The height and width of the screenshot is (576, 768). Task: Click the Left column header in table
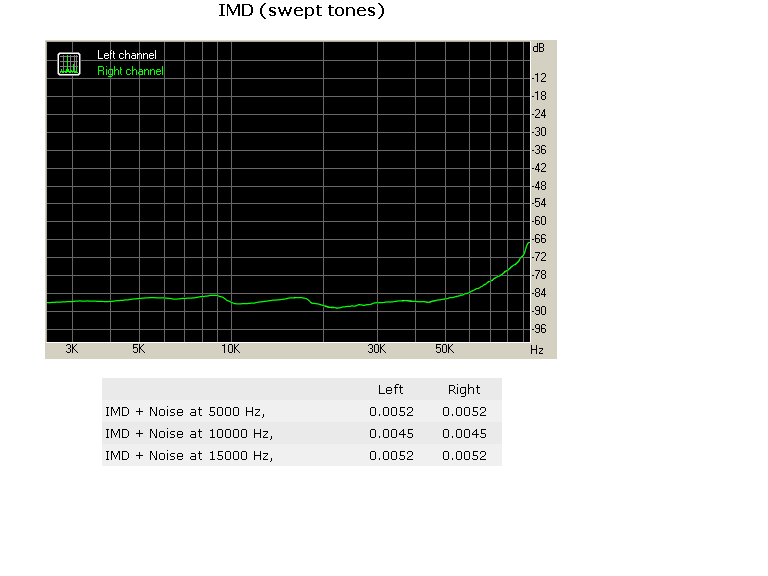[x=390, y=389]
